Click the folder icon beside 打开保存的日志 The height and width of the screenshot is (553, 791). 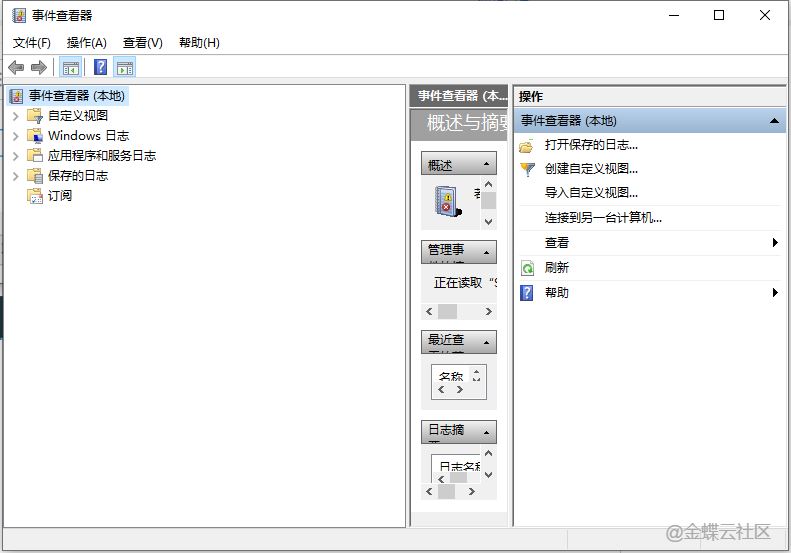coord(527,145)
